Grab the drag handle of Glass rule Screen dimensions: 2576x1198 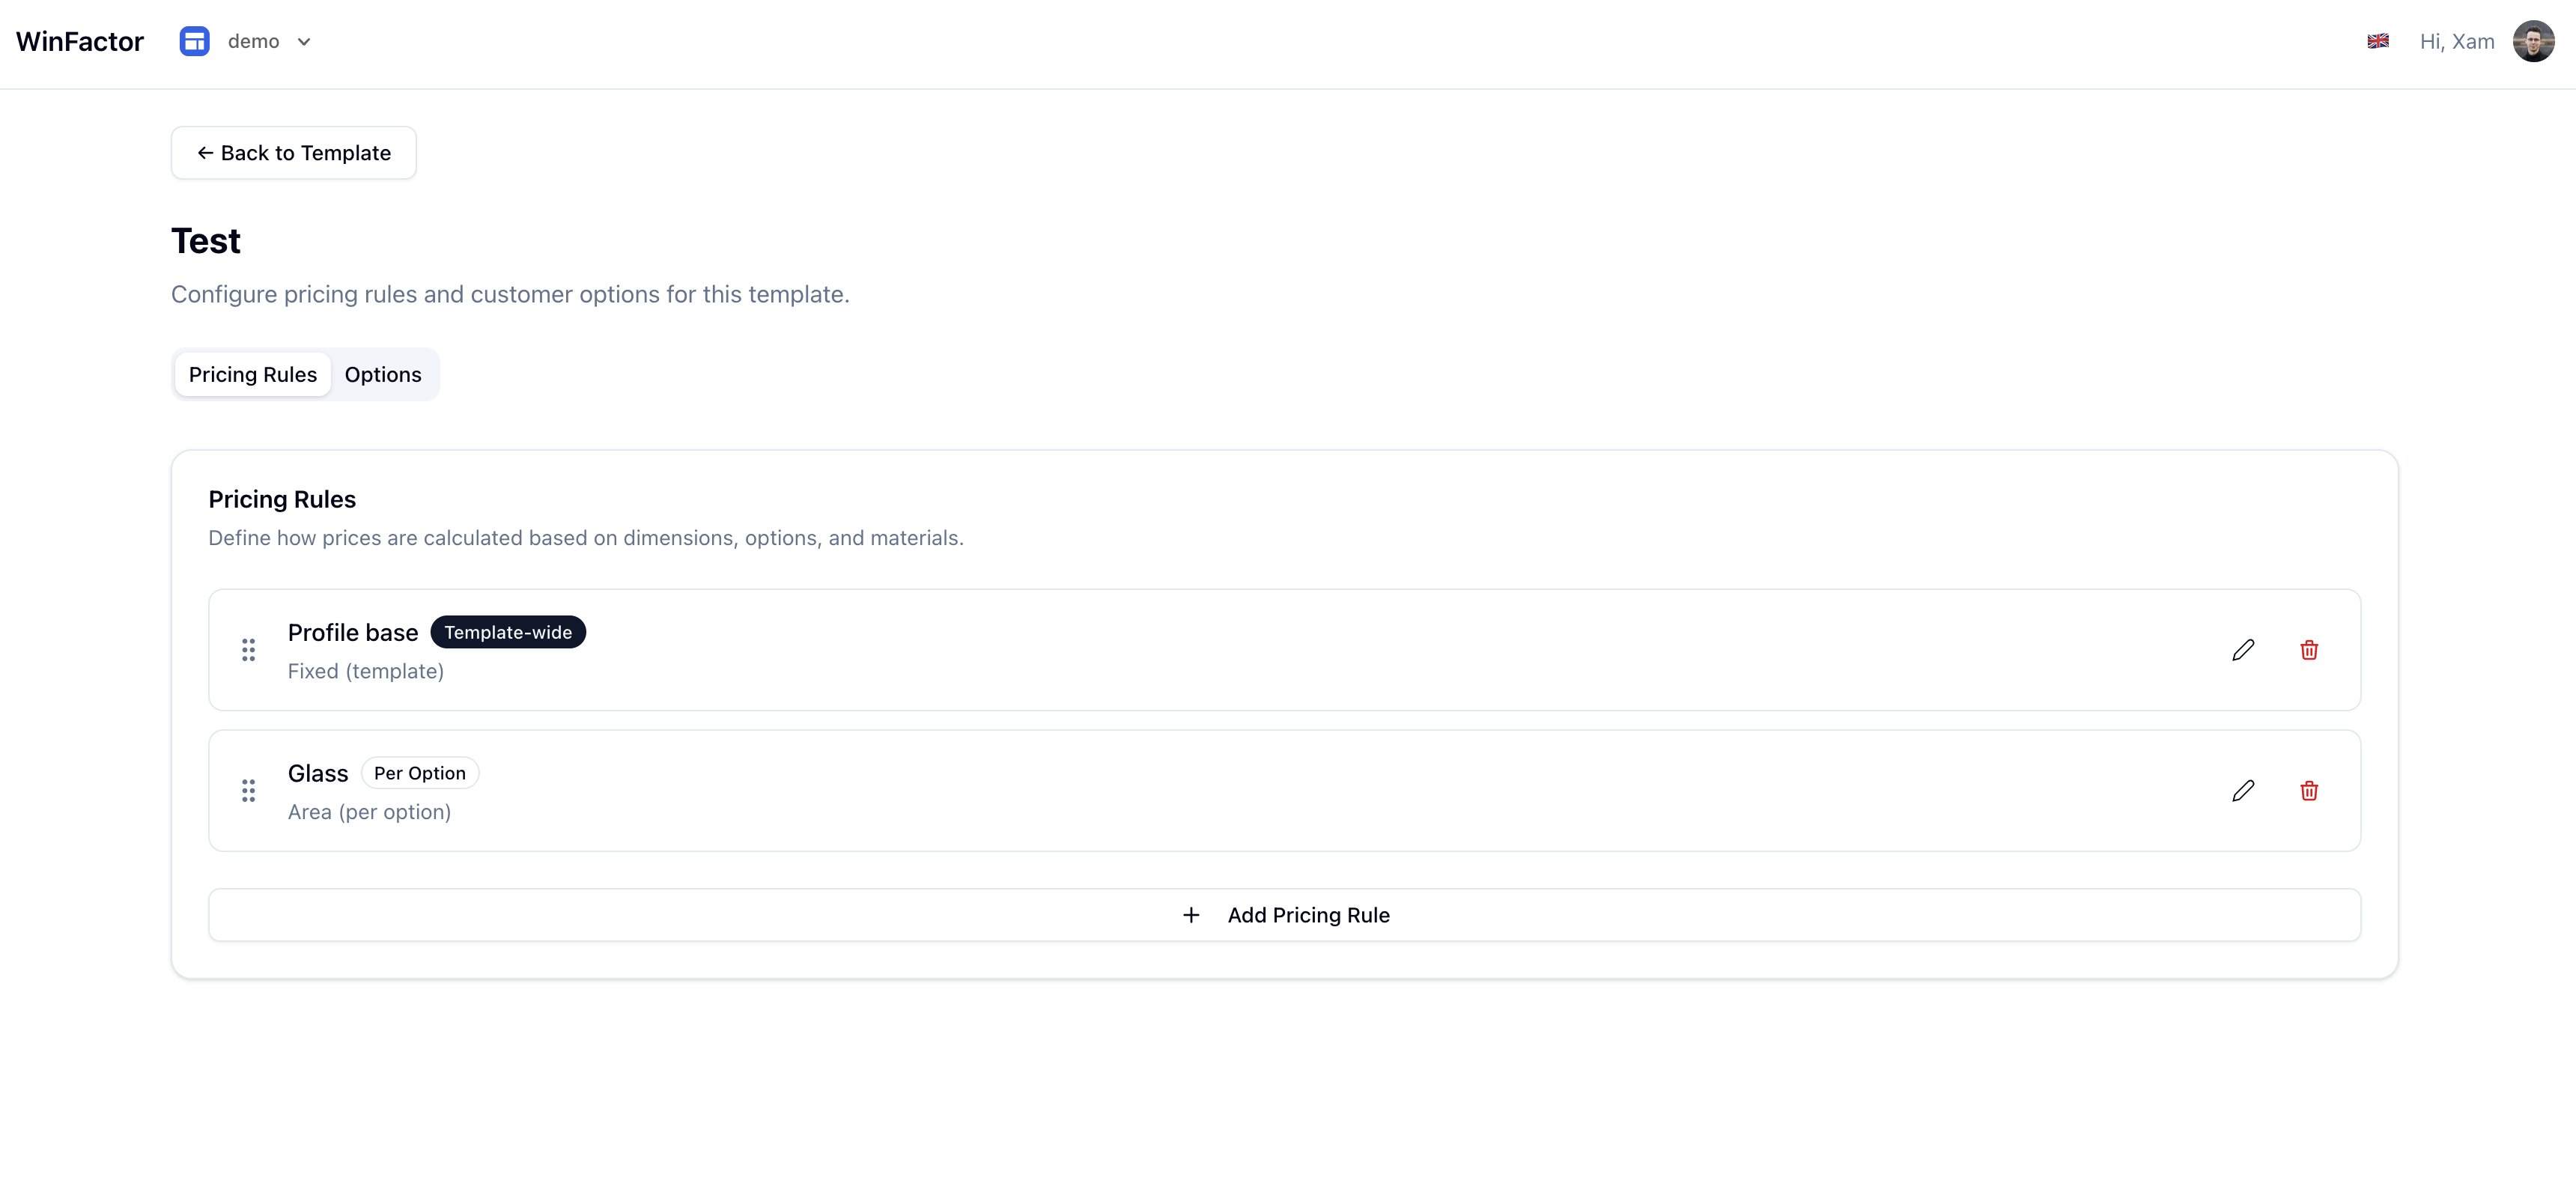[248, 791]
